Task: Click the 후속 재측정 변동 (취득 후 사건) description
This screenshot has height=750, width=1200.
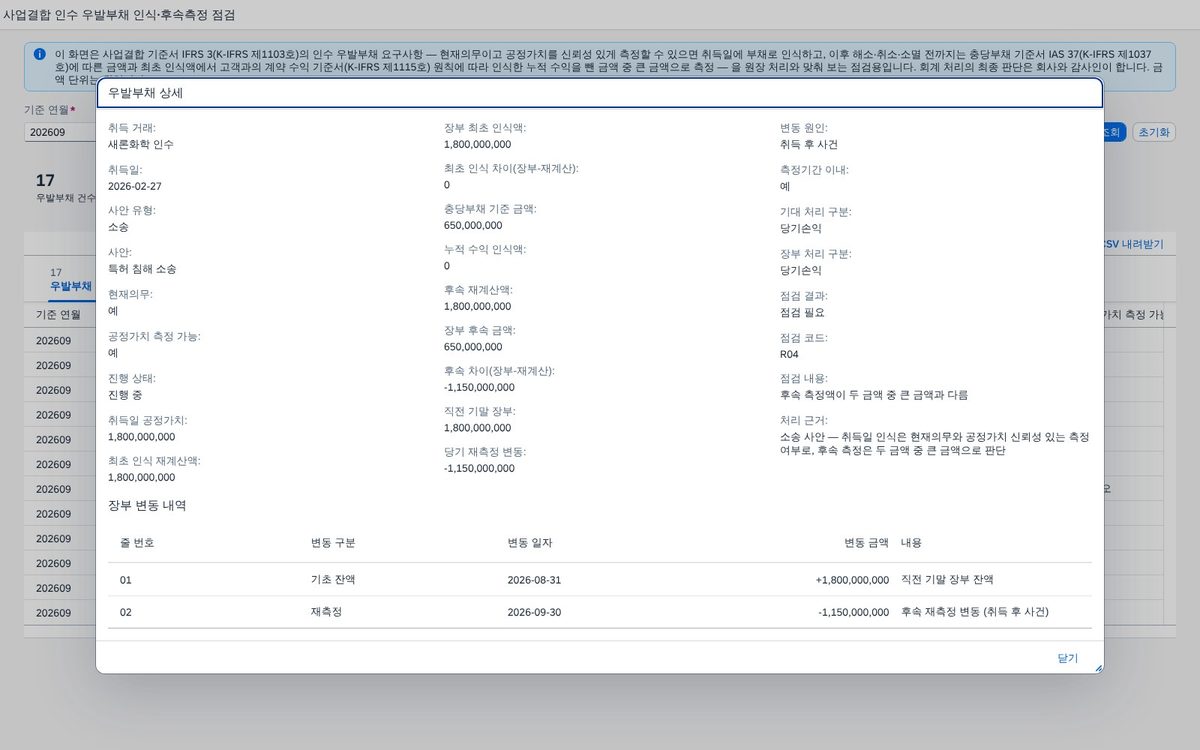Action: click(975, 612)
